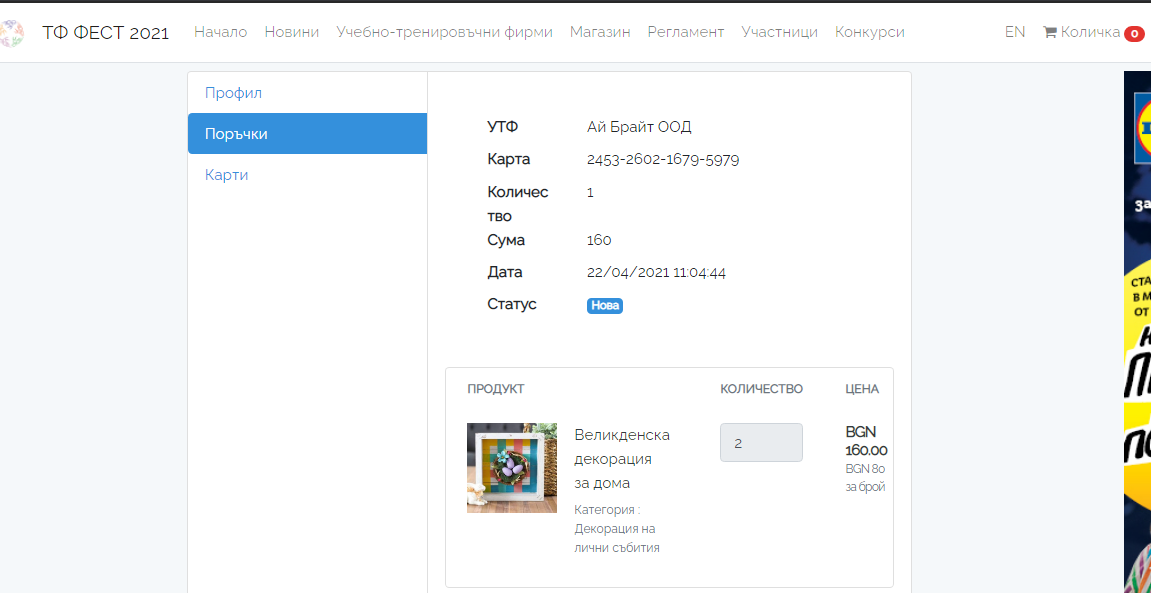Go to the Новини page

(291, 32)
